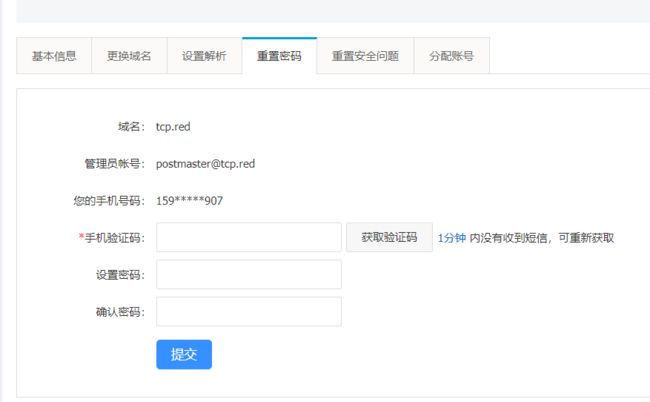The height and width of the screenshot is (402, 650).
Task: Click the 管理员帐号 label
Action: pyautogui.click(x=114, y=164)
